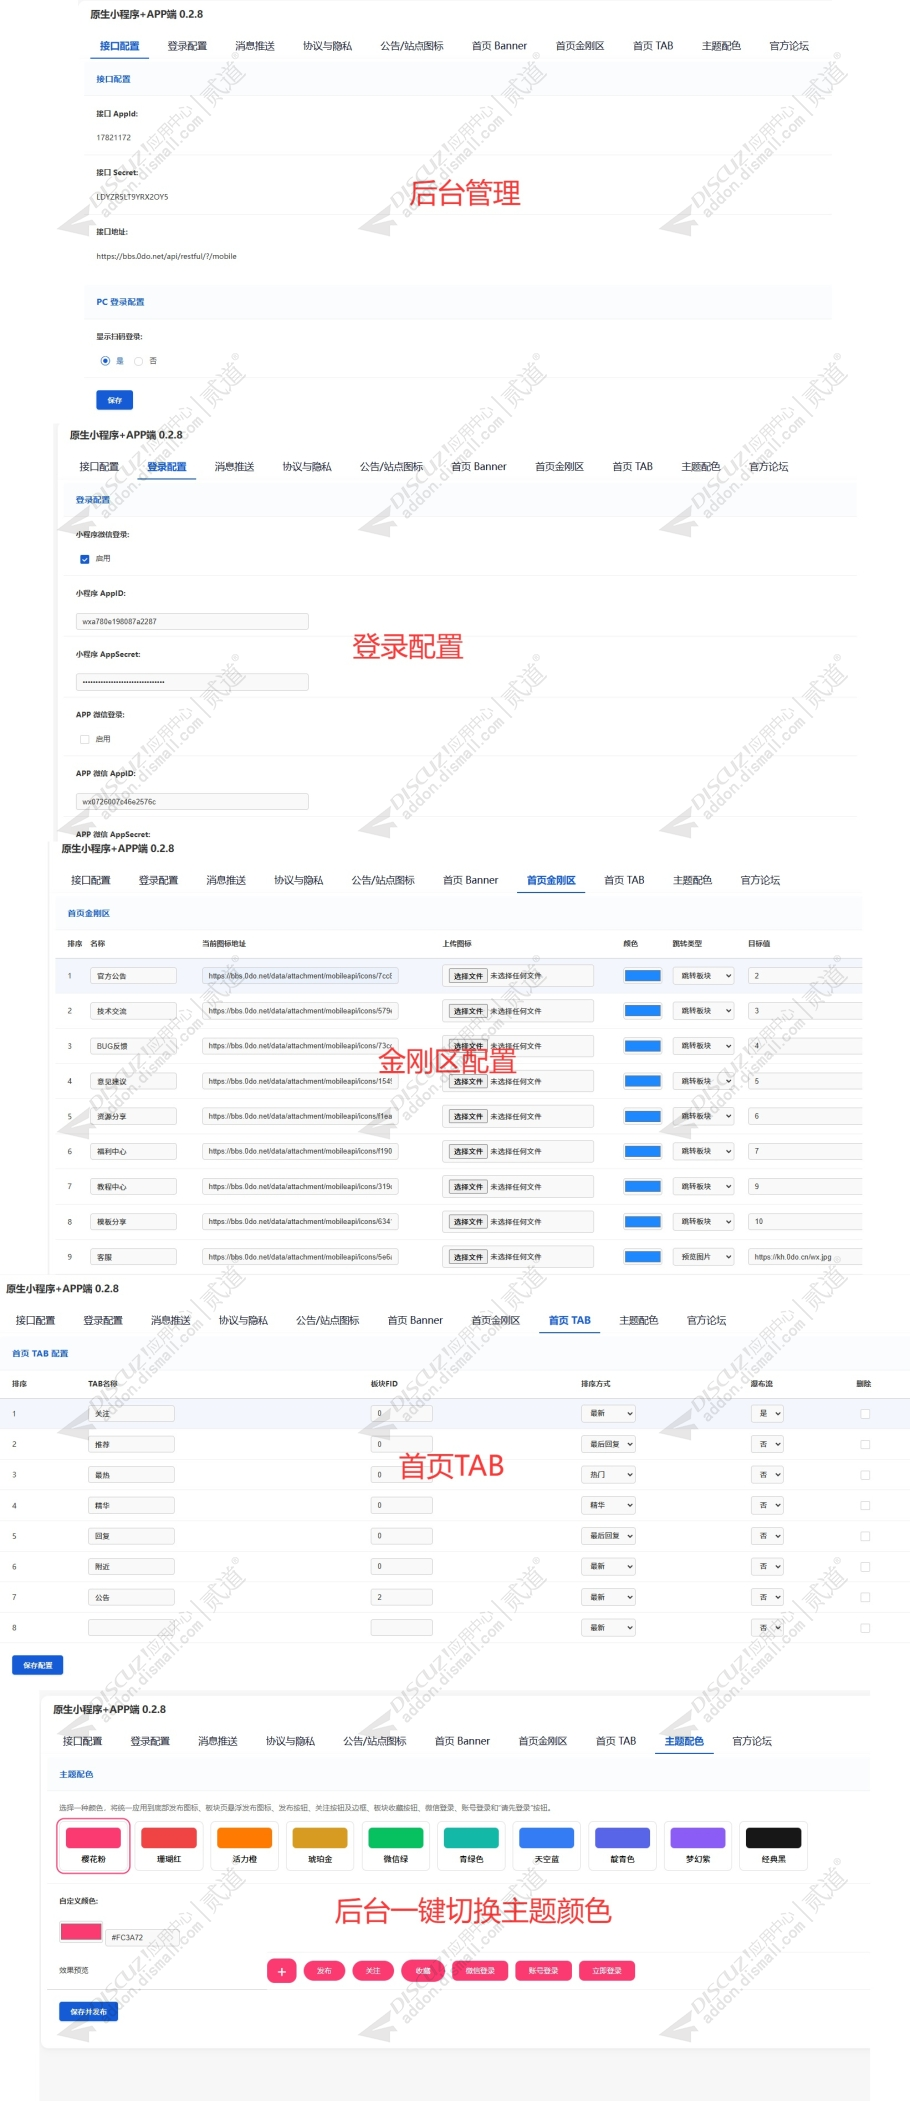The height and width of the screenshot is (2101, 910).
Task: Click the 小程序 AppSecret password field
Action: click(x=192, y=682)
